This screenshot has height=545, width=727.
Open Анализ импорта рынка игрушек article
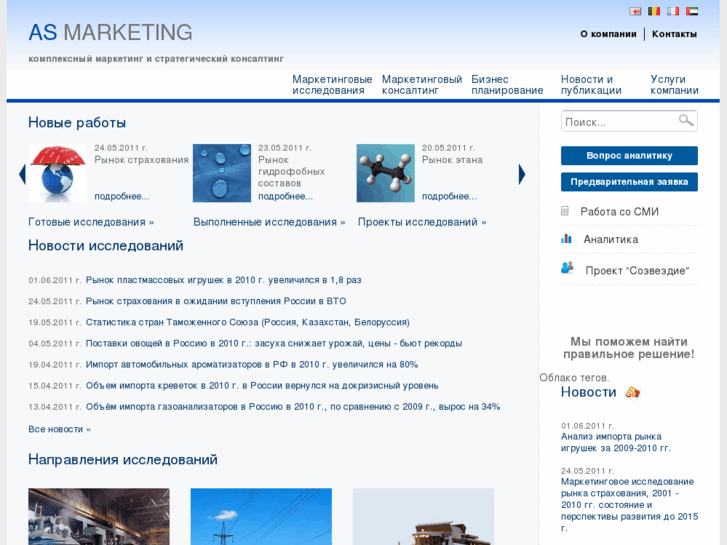click(x=616, y=442)
